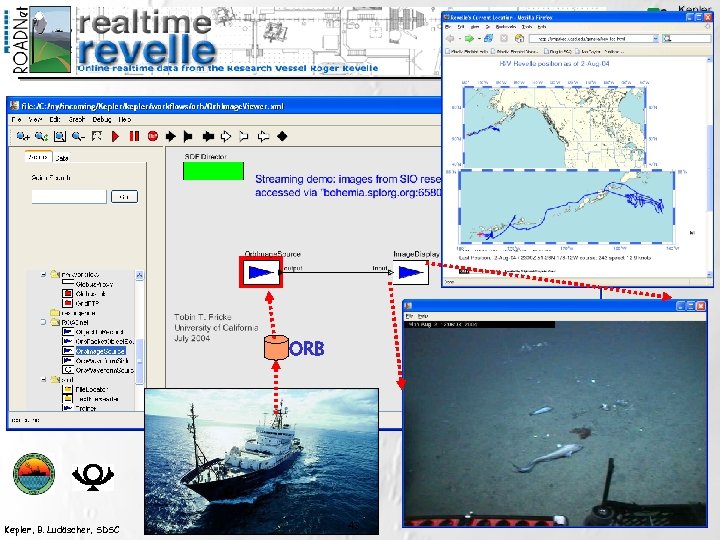The height and width of the screenshot is (540, 720).
Task: Click the black diamond relation icon
Action: click(x=282, y=136)
